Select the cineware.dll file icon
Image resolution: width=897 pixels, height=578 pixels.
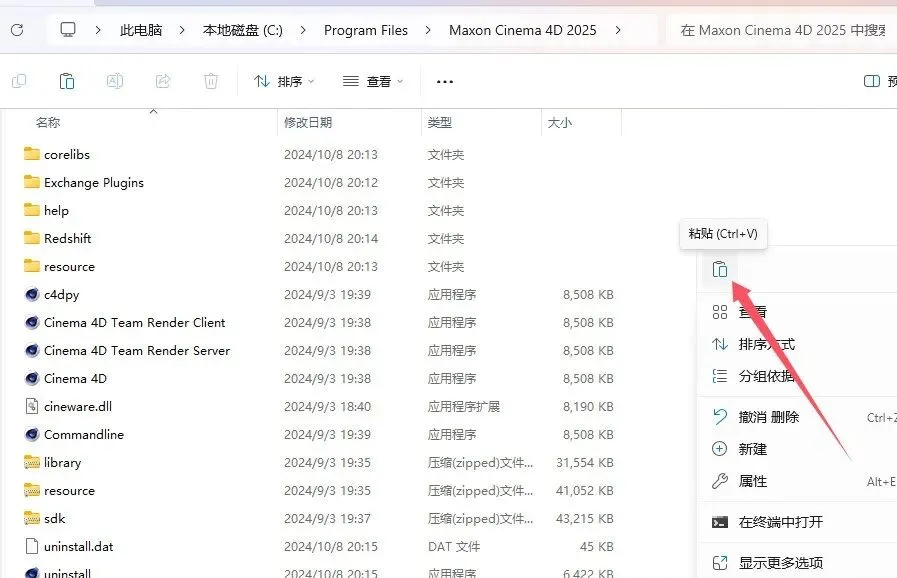32,406
